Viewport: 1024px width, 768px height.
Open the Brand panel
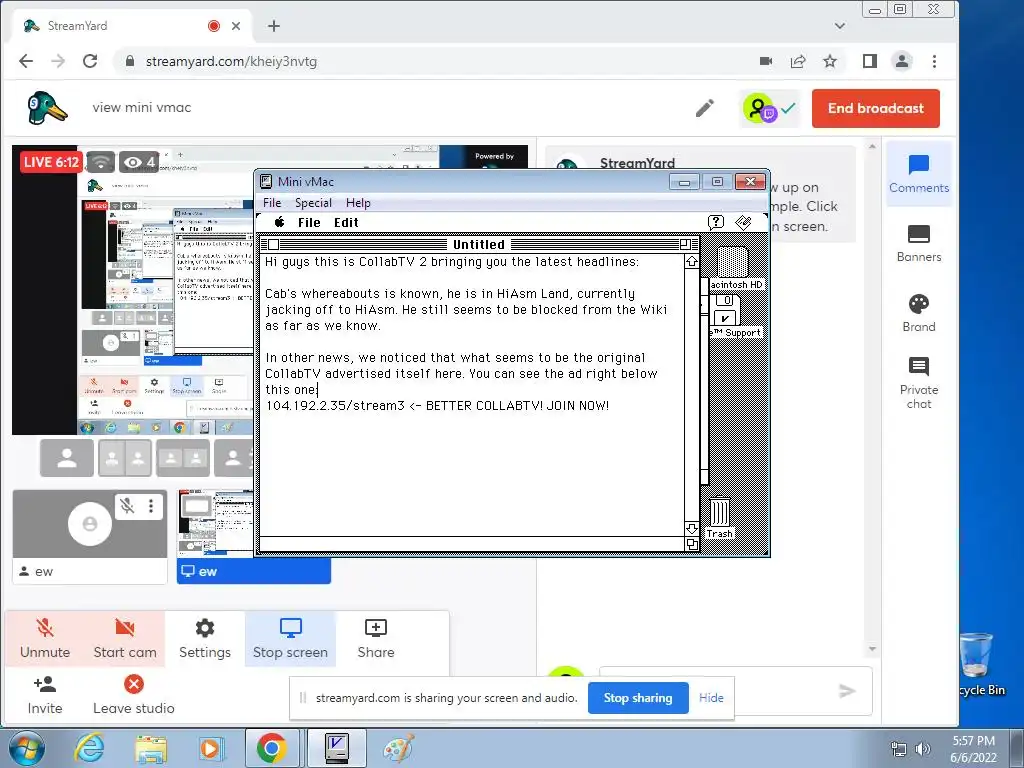tap(919, 313)
